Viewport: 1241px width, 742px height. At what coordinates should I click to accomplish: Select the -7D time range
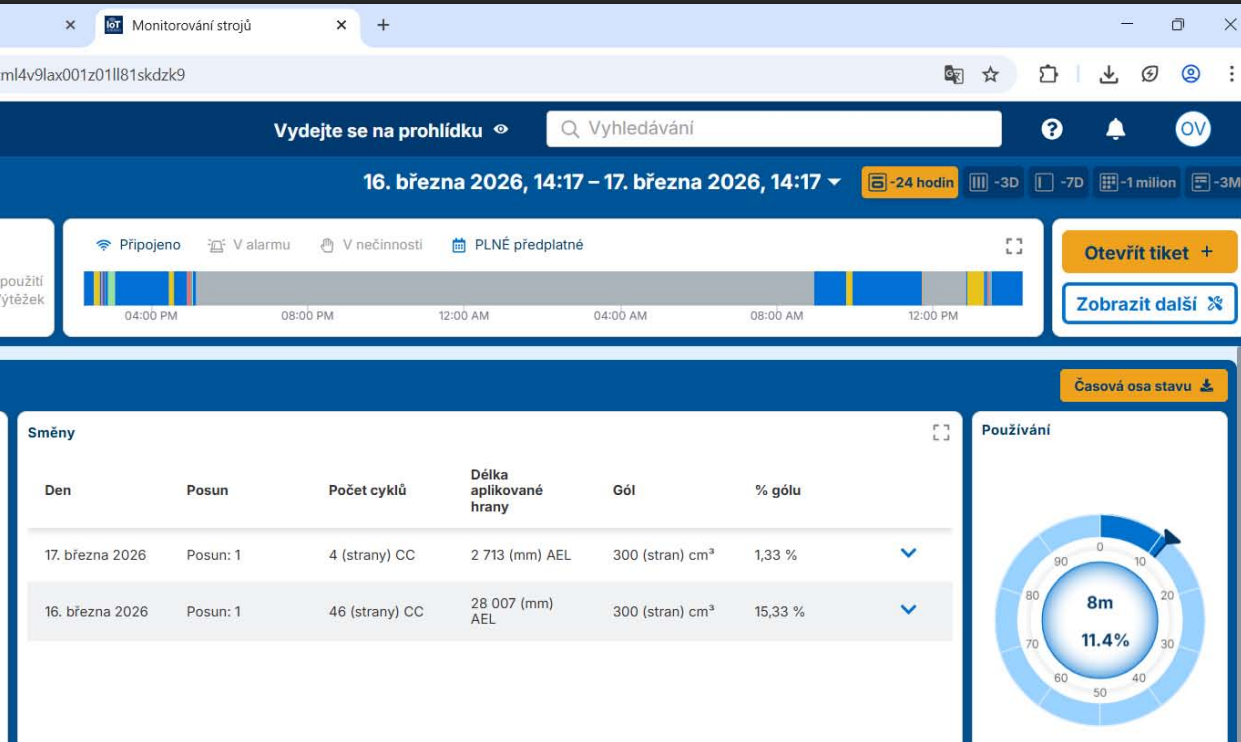(x=1059, y=182)
